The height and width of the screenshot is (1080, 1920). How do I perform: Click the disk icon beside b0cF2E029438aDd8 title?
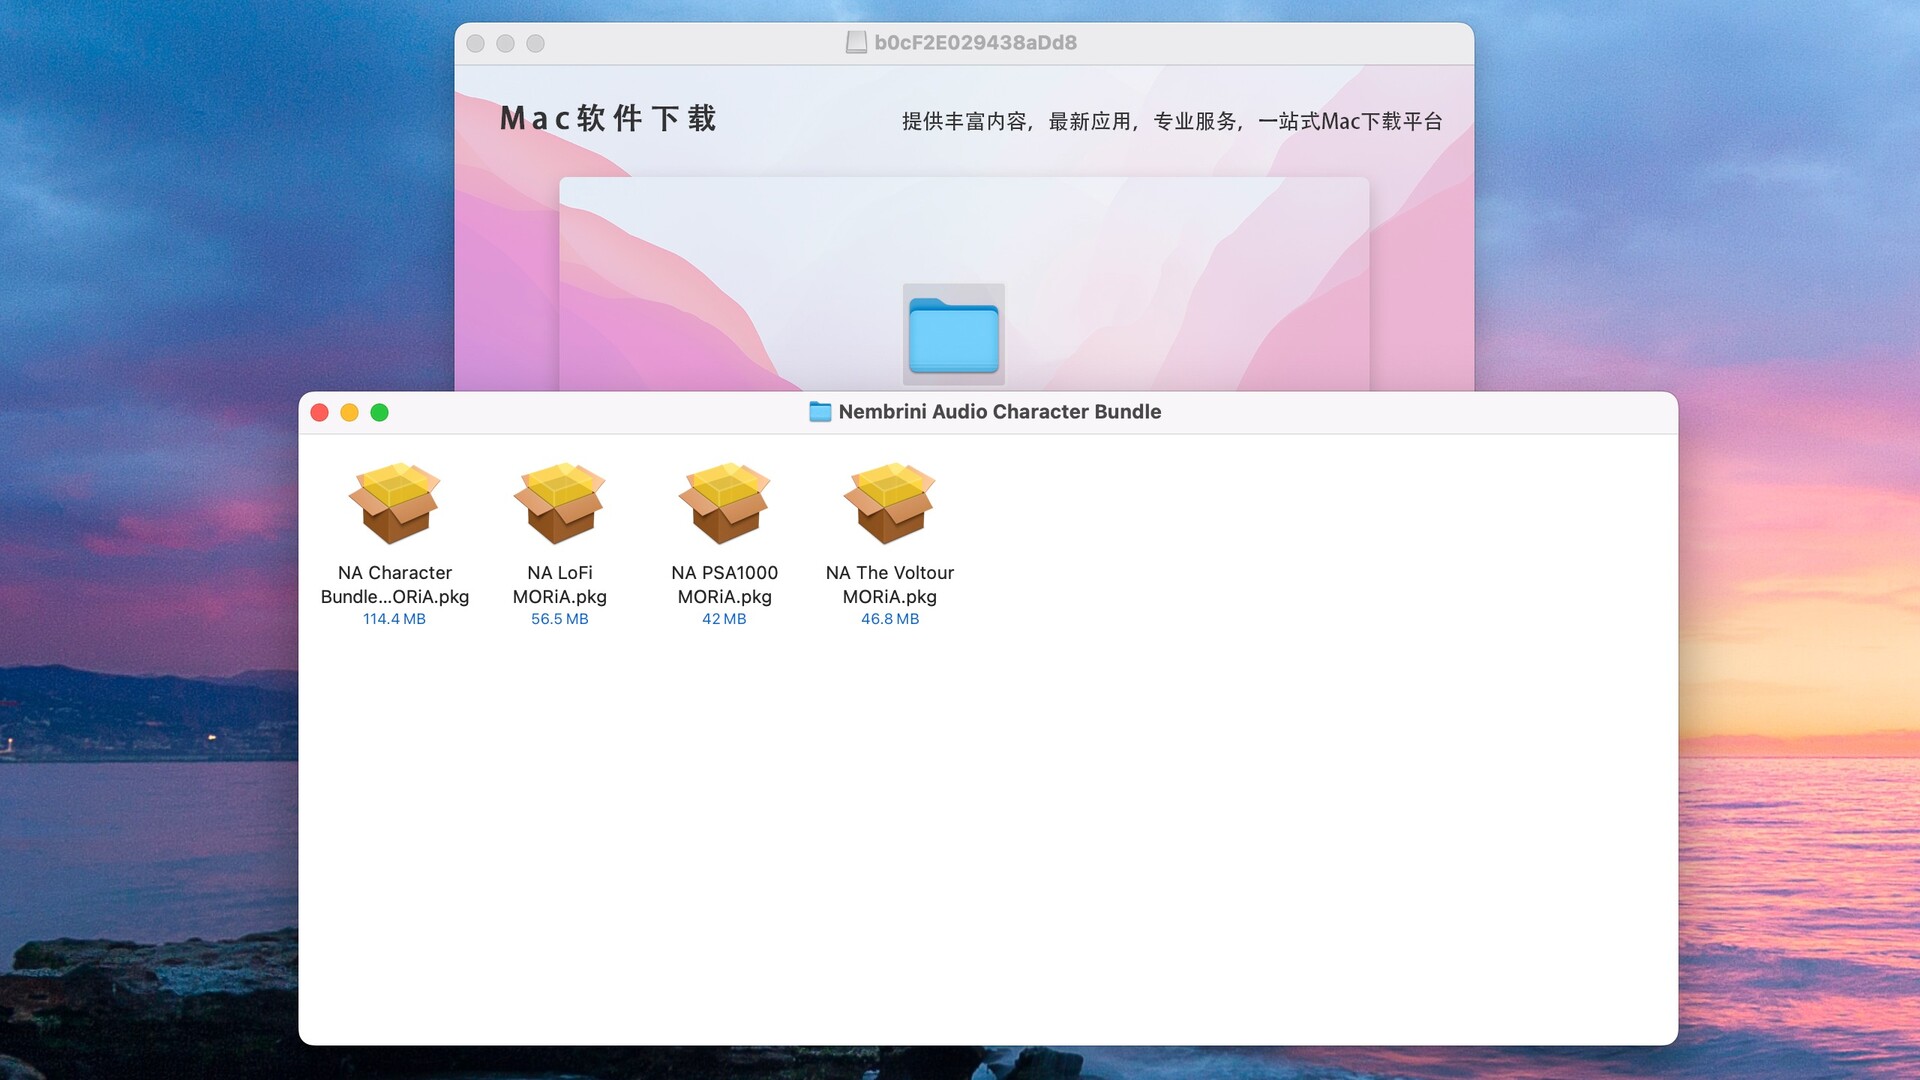point(856,42)
